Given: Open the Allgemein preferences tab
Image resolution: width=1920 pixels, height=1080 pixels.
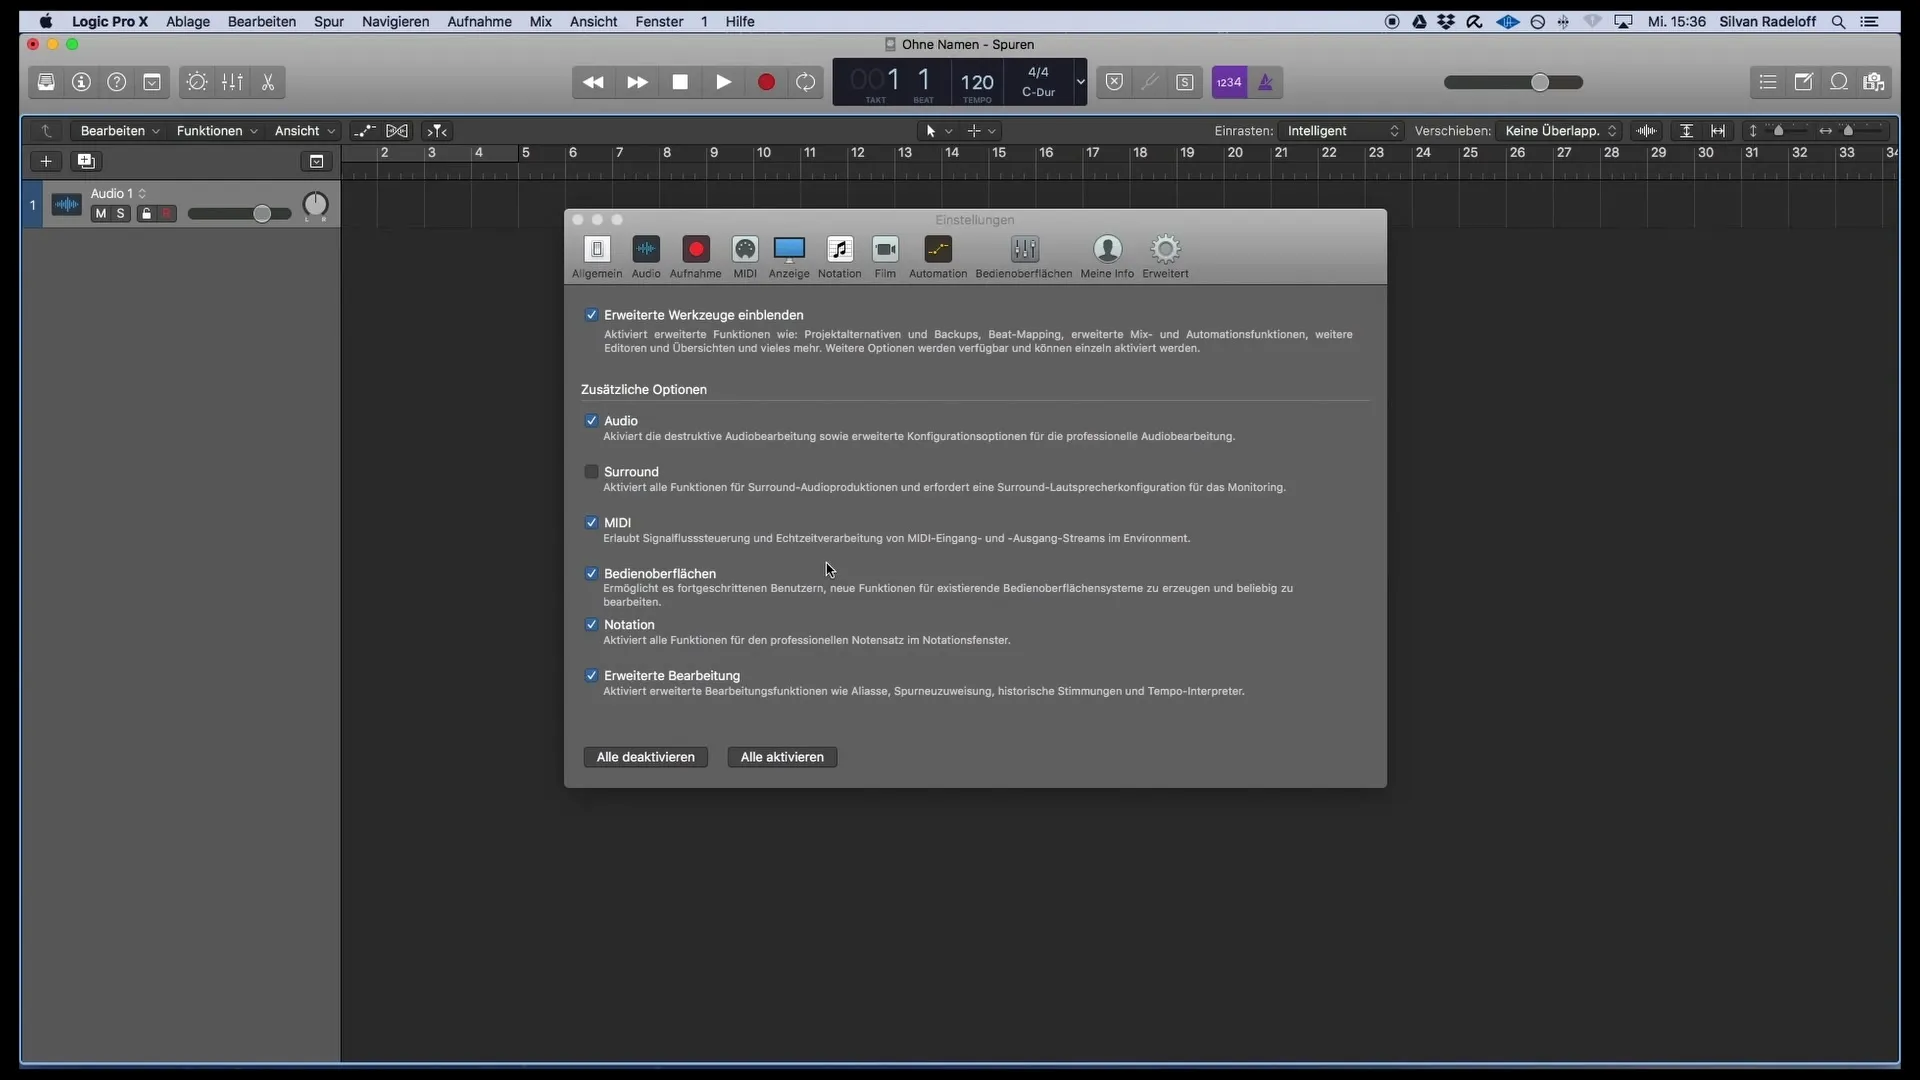Looking at the screenshot, I should click(597, 257).
